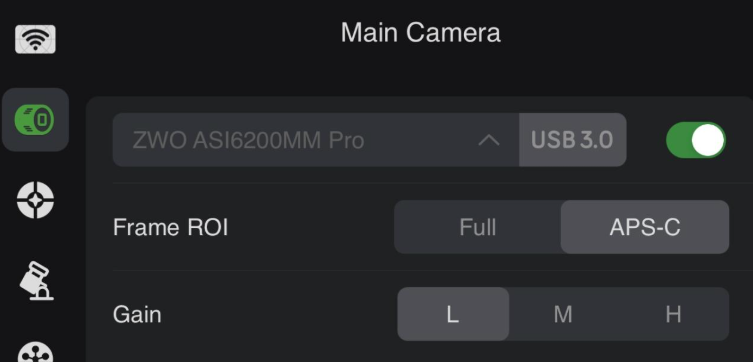
Task: Click the divider line below Frame ROI row
Action: point(433,270)
